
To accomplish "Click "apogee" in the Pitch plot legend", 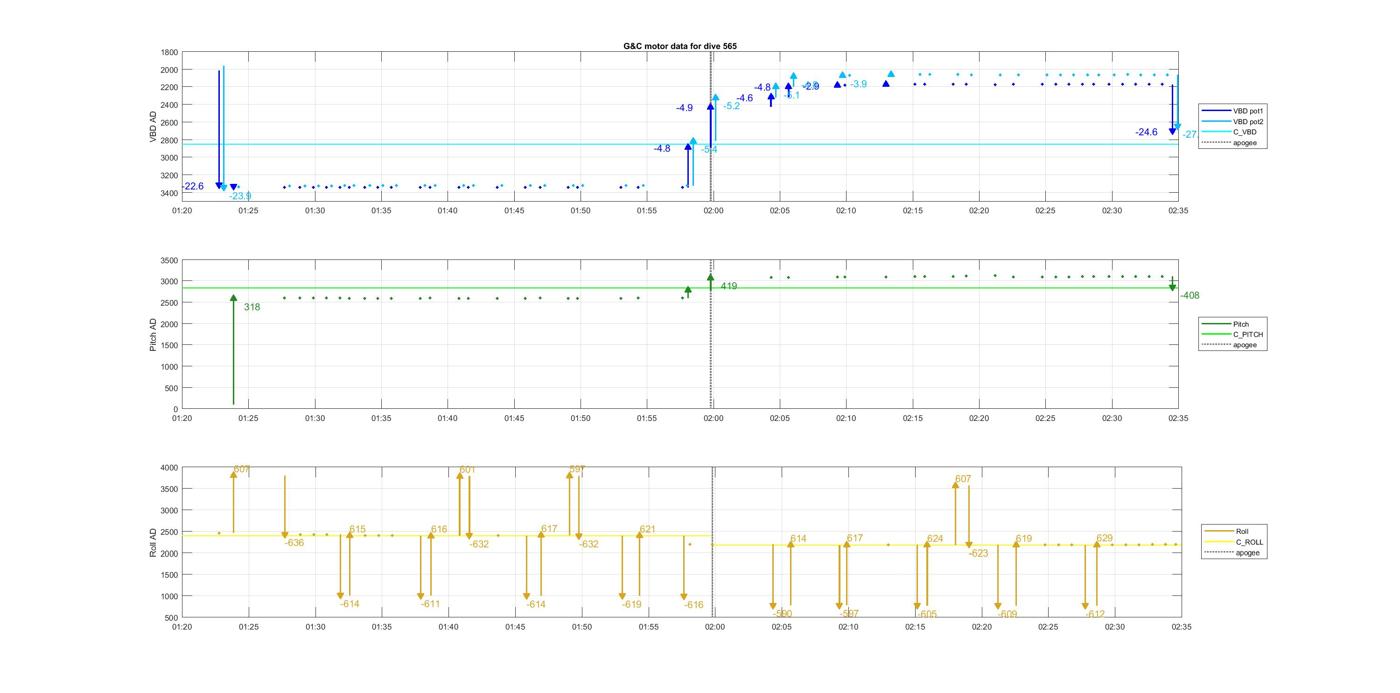I will tap(1233, 344).
